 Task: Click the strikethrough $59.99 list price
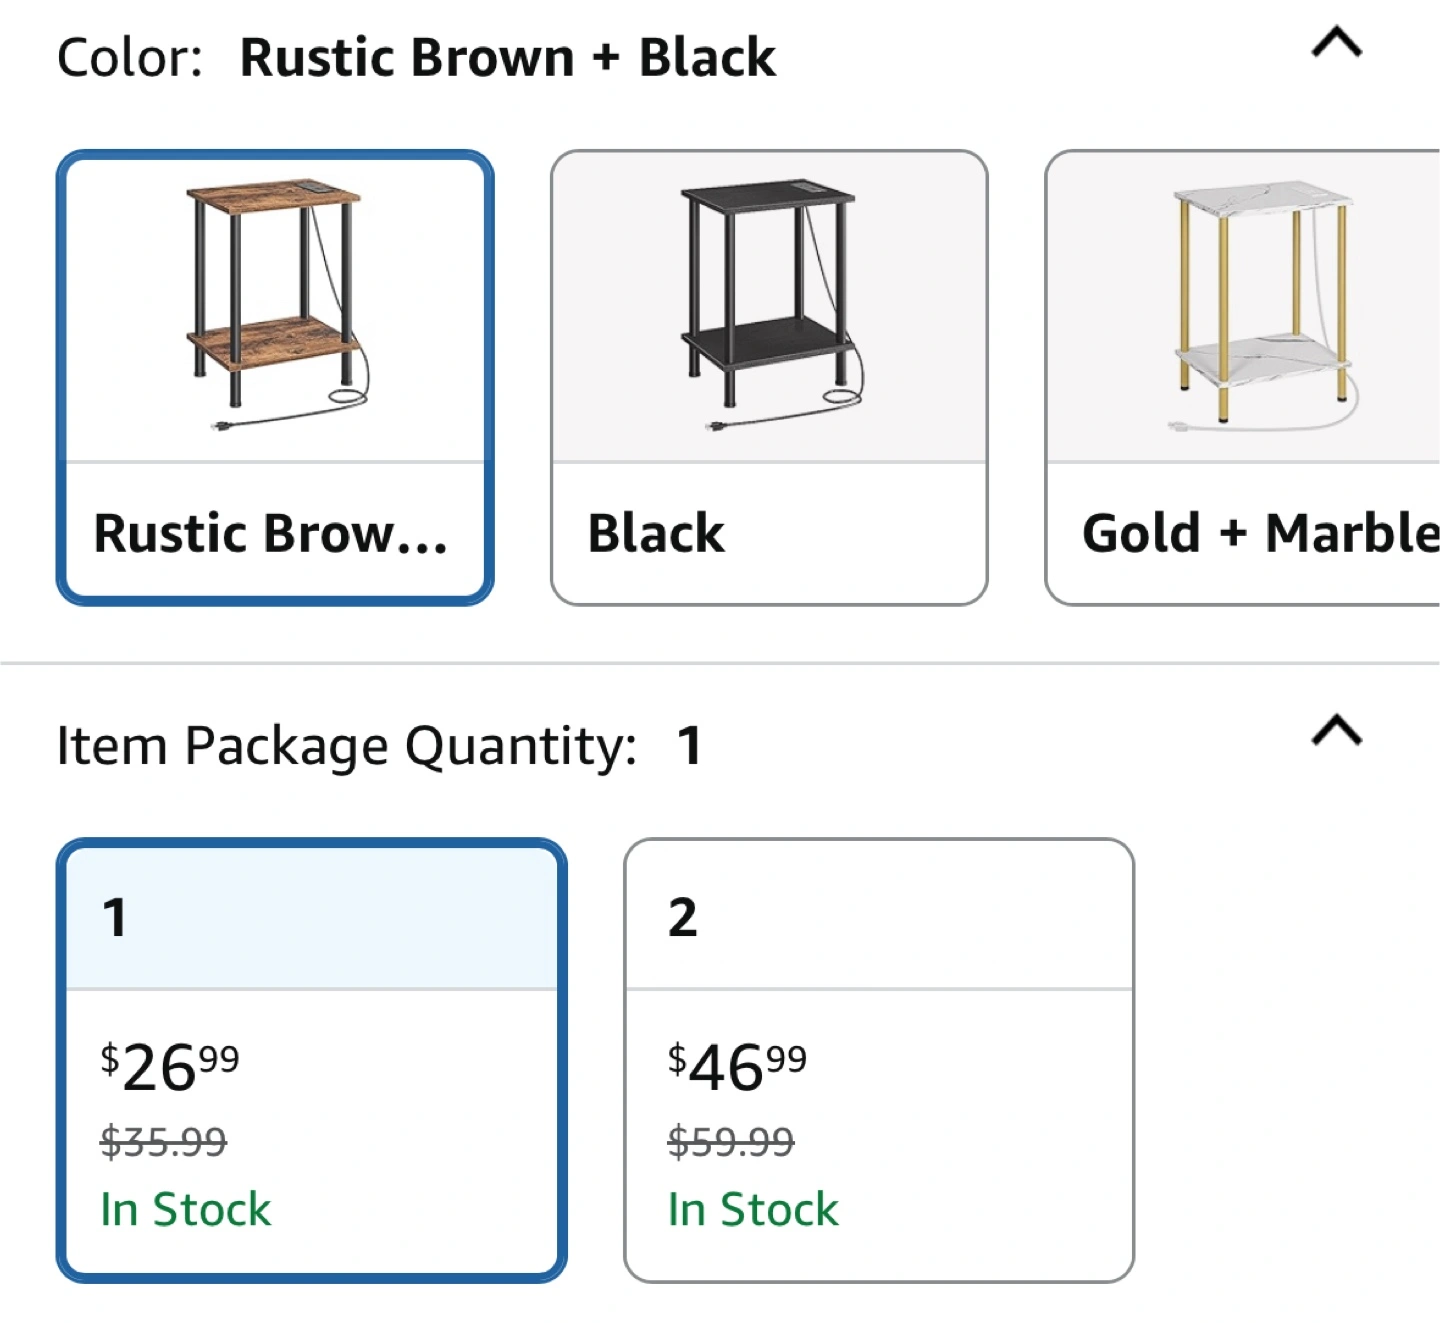pyautogui.click(x=731, y=1141)
